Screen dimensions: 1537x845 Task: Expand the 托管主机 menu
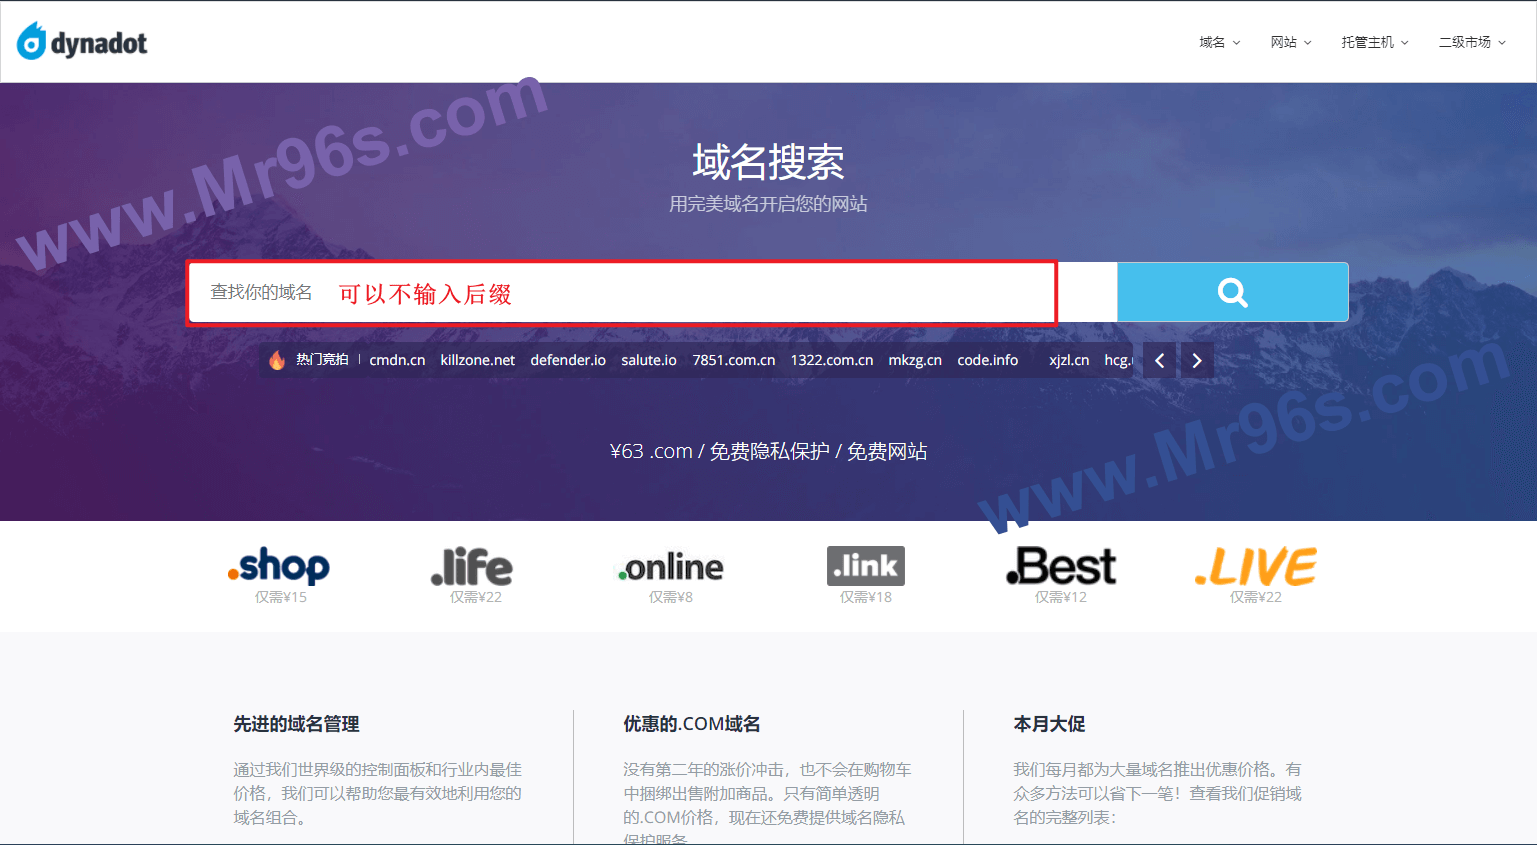click(1375, 42)
